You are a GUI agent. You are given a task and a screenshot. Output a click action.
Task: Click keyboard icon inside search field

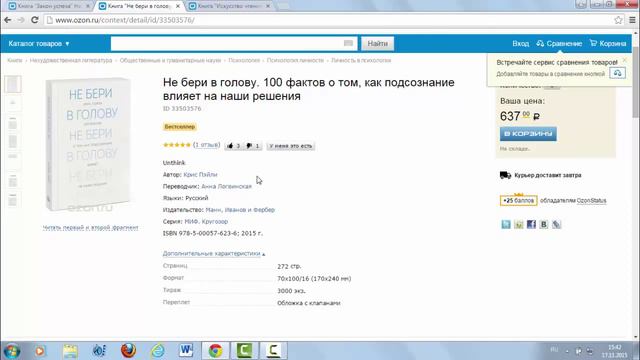pos(348,43)
